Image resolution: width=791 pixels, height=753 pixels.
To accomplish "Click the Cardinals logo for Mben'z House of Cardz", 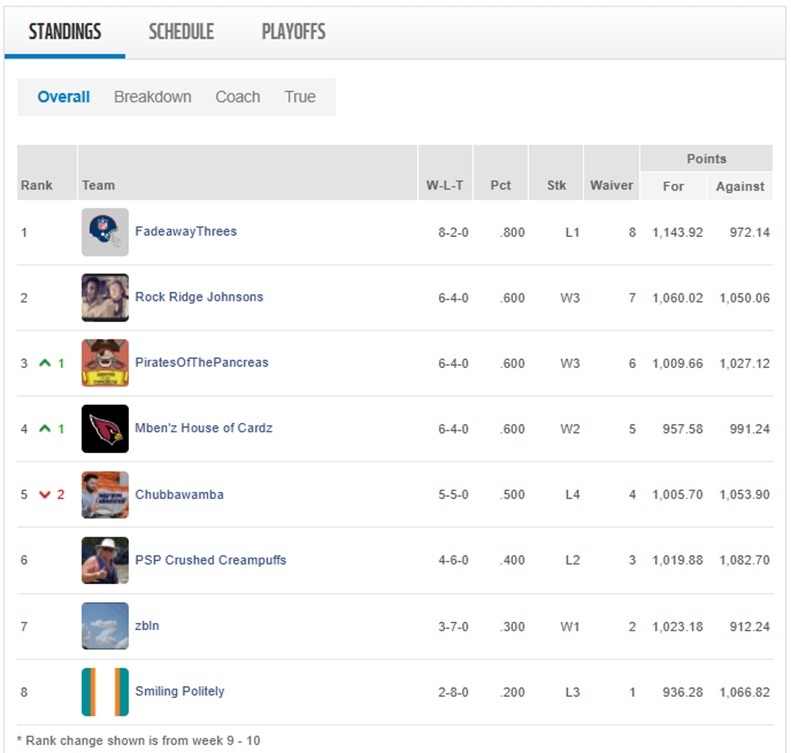I will 105,429.
